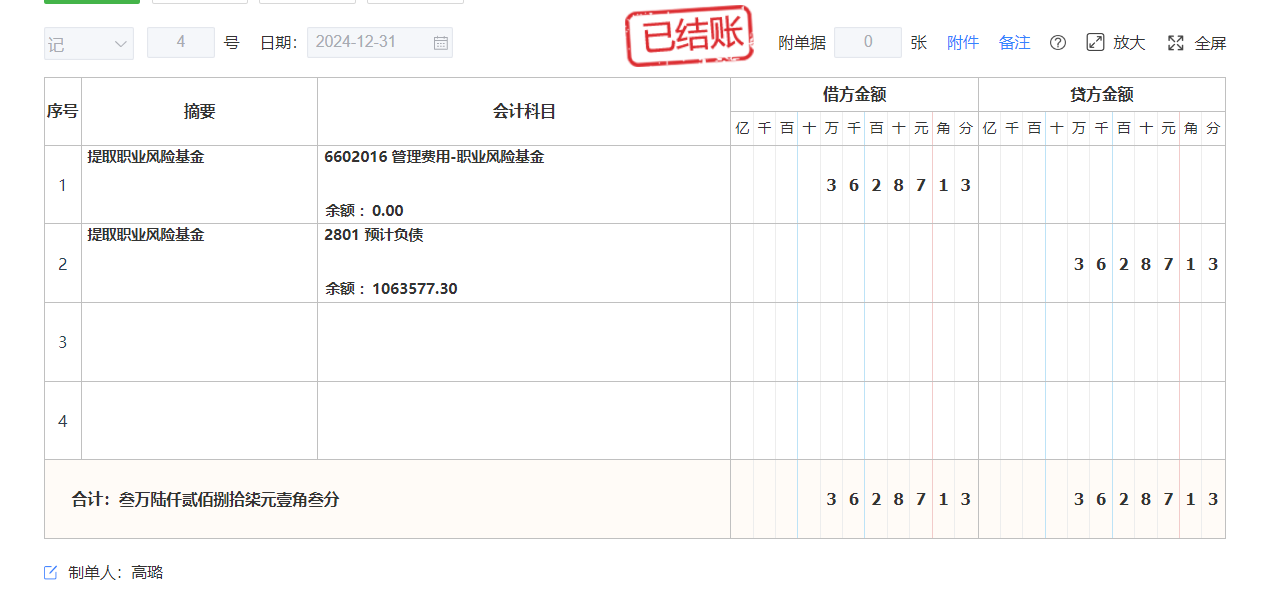Click the red 已结账 stamp
This screenshot has width=1272, height=604.
[x=689, y=38]
